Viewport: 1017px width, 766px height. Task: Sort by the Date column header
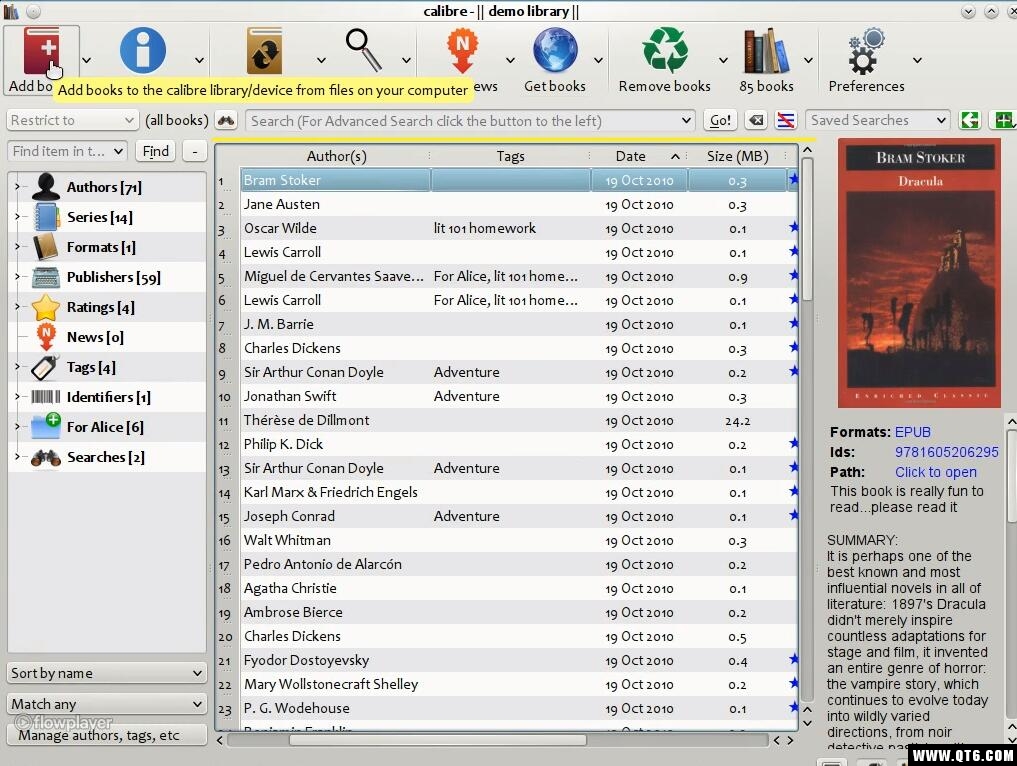pos(640,156)
